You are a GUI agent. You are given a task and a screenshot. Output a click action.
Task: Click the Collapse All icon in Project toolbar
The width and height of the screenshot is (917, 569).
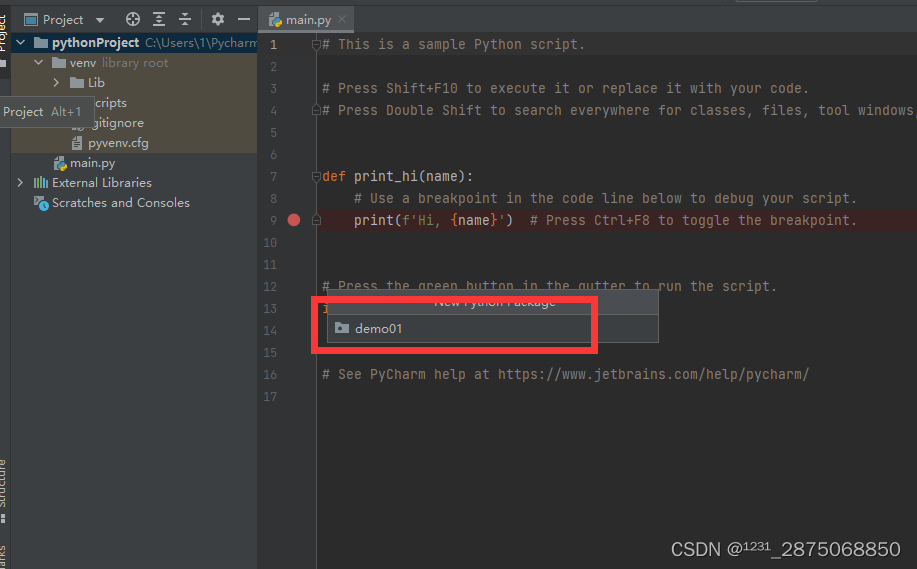(185, 19)
